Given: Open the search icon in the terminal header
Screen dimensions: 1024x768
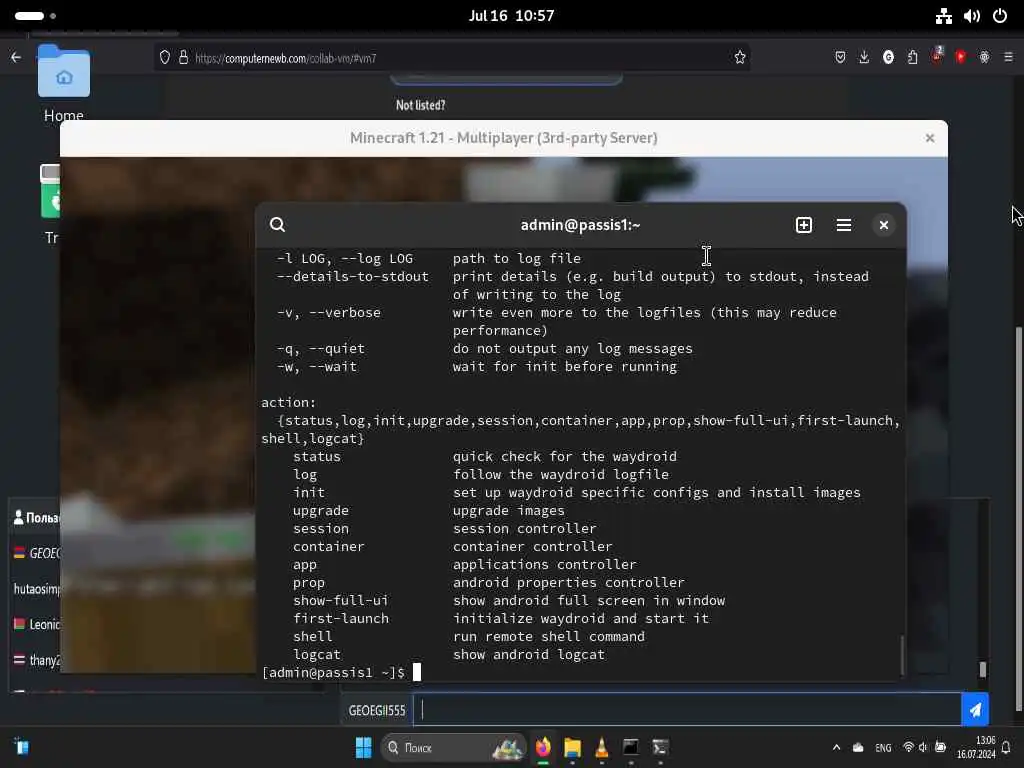Looking at the screenshot, I should click(x=277, y=225).
